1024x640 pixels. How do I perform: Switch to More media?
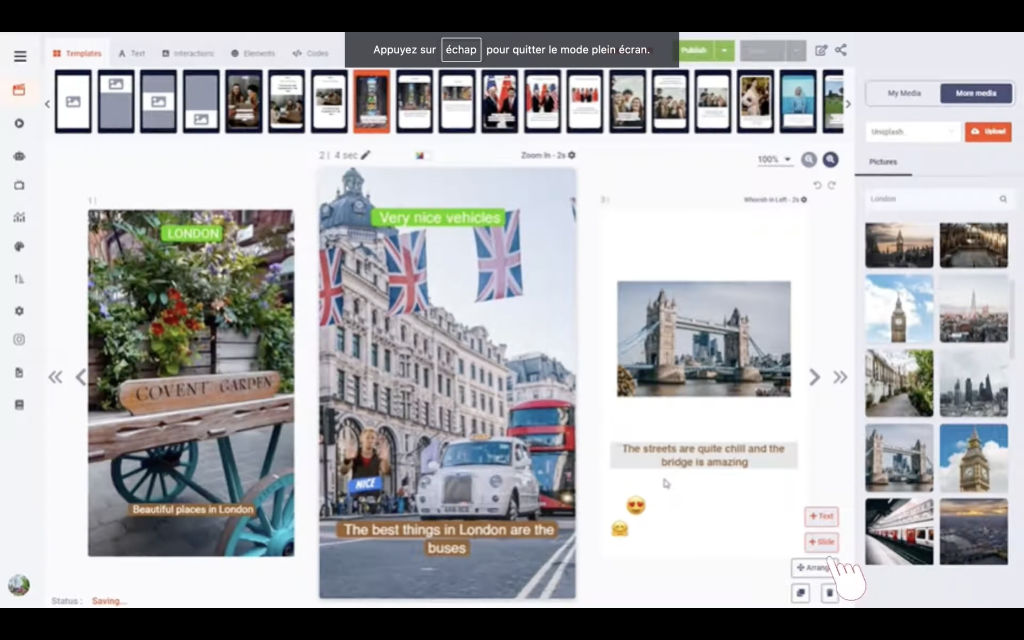click(x=976, y=93)
